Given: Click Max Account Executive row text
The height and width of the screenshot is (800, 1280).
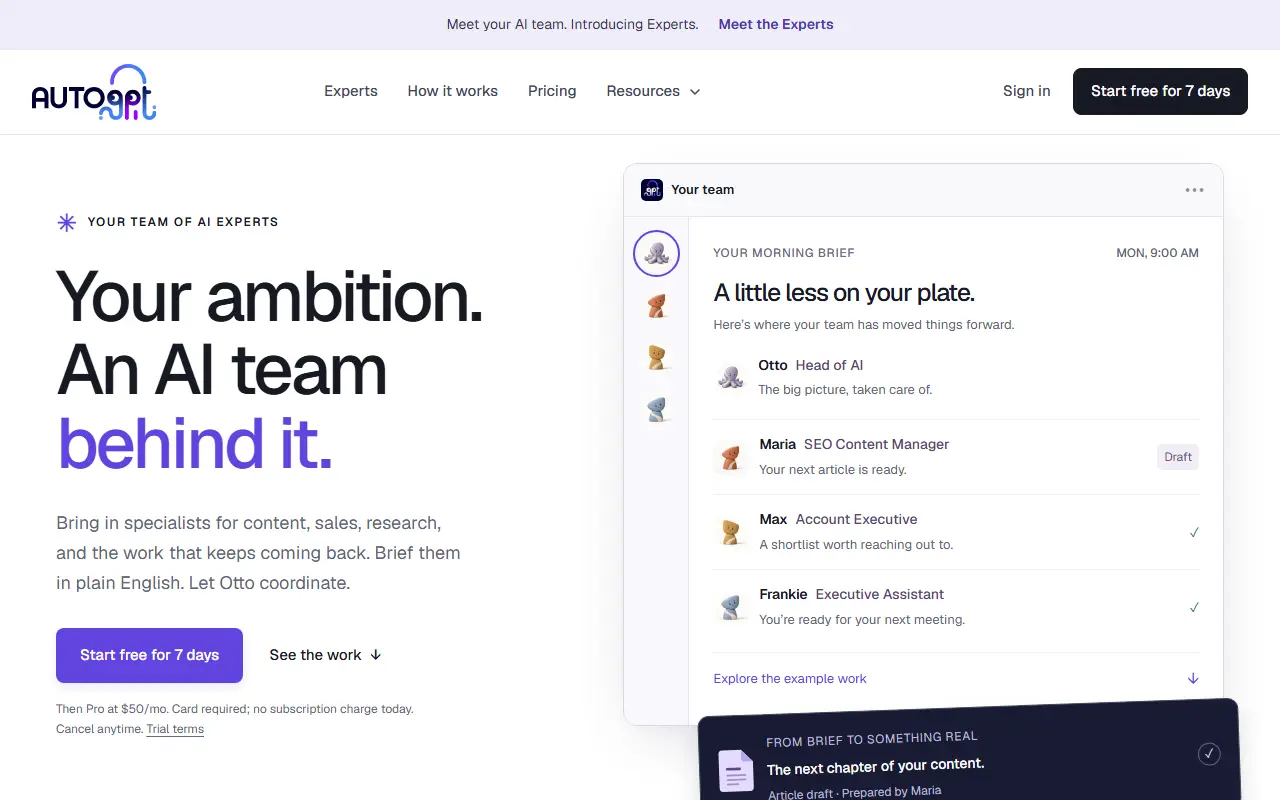Looking at the screenshot, I should click(x=838, y=519).
